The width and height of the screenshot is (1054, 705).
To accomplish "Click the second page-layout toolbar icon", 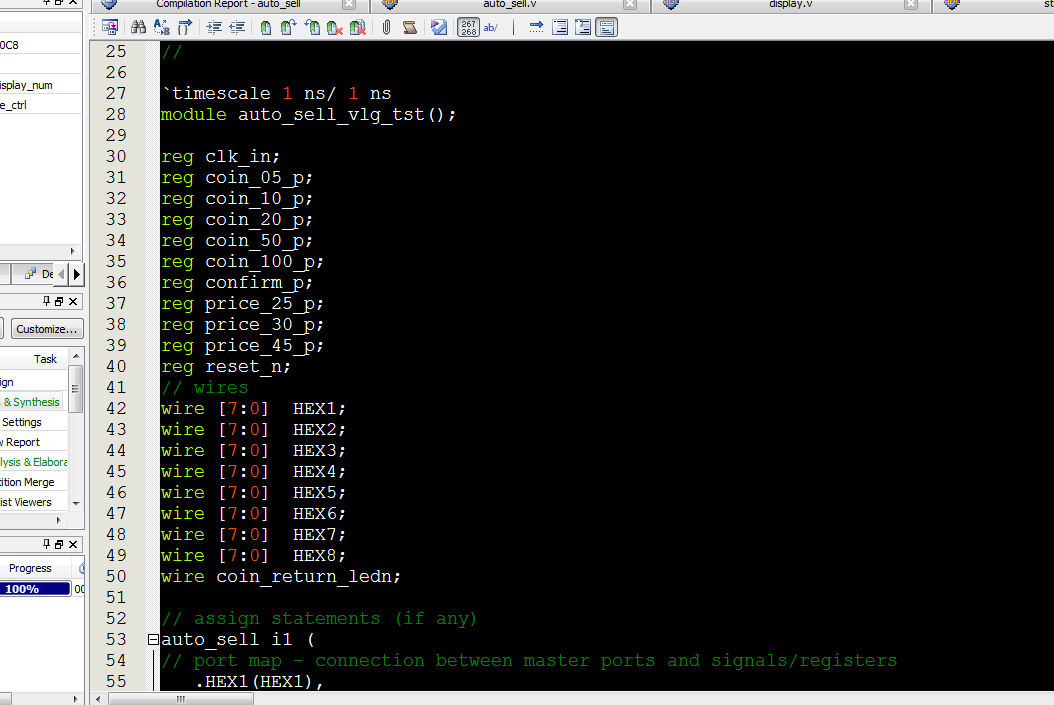I will pos(583,28).
